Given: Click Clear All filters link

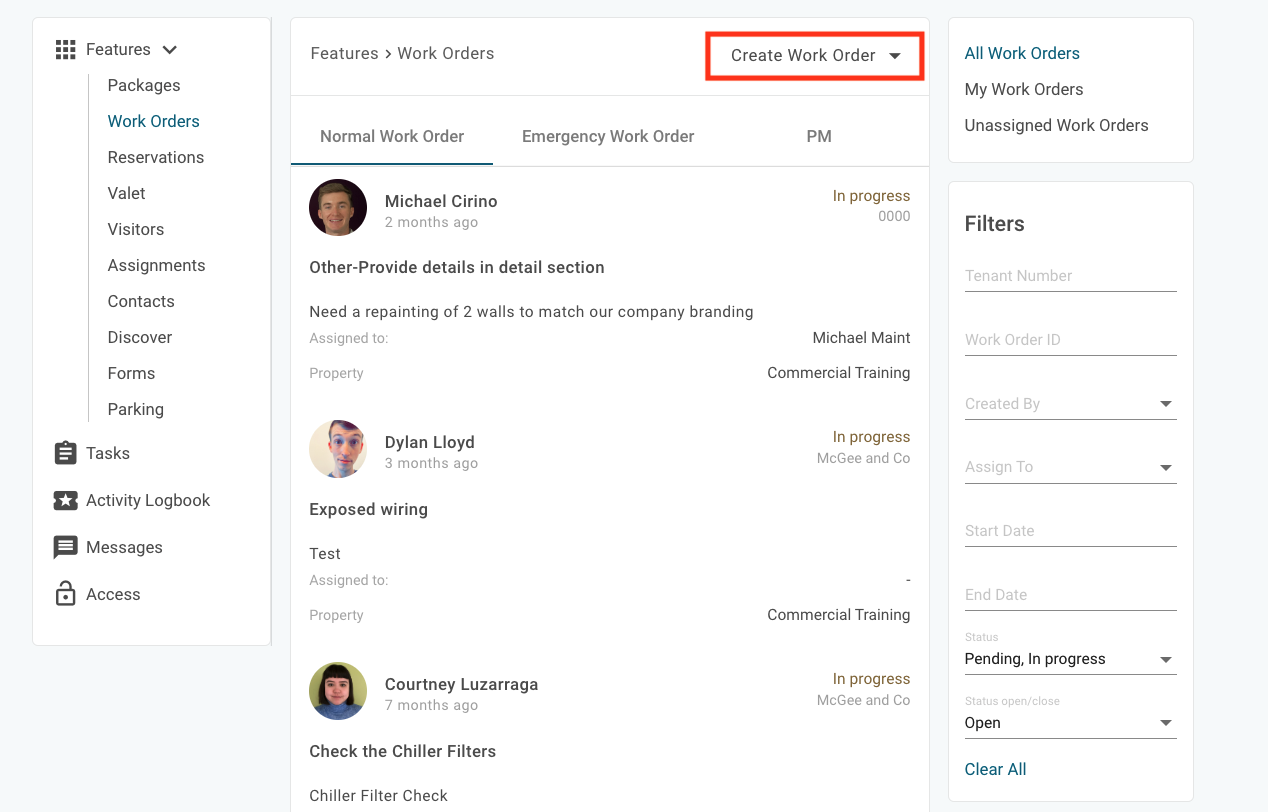Looking at the screenshot, I should click(995, 769).
